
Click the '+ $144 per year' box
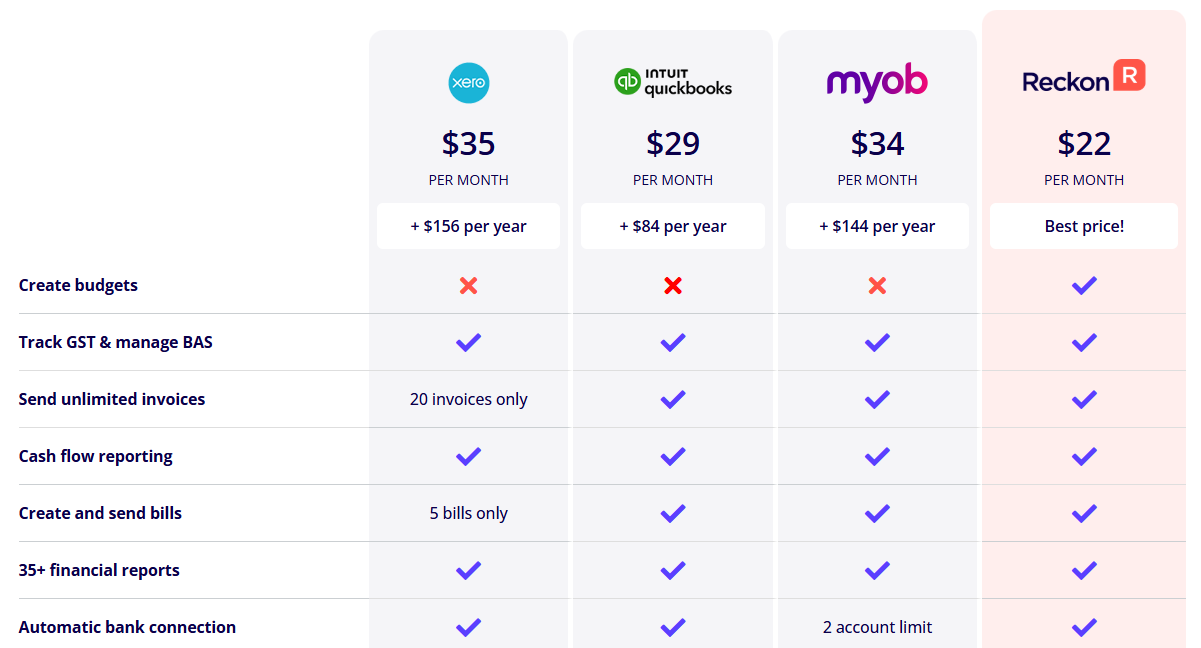point(877,226)
